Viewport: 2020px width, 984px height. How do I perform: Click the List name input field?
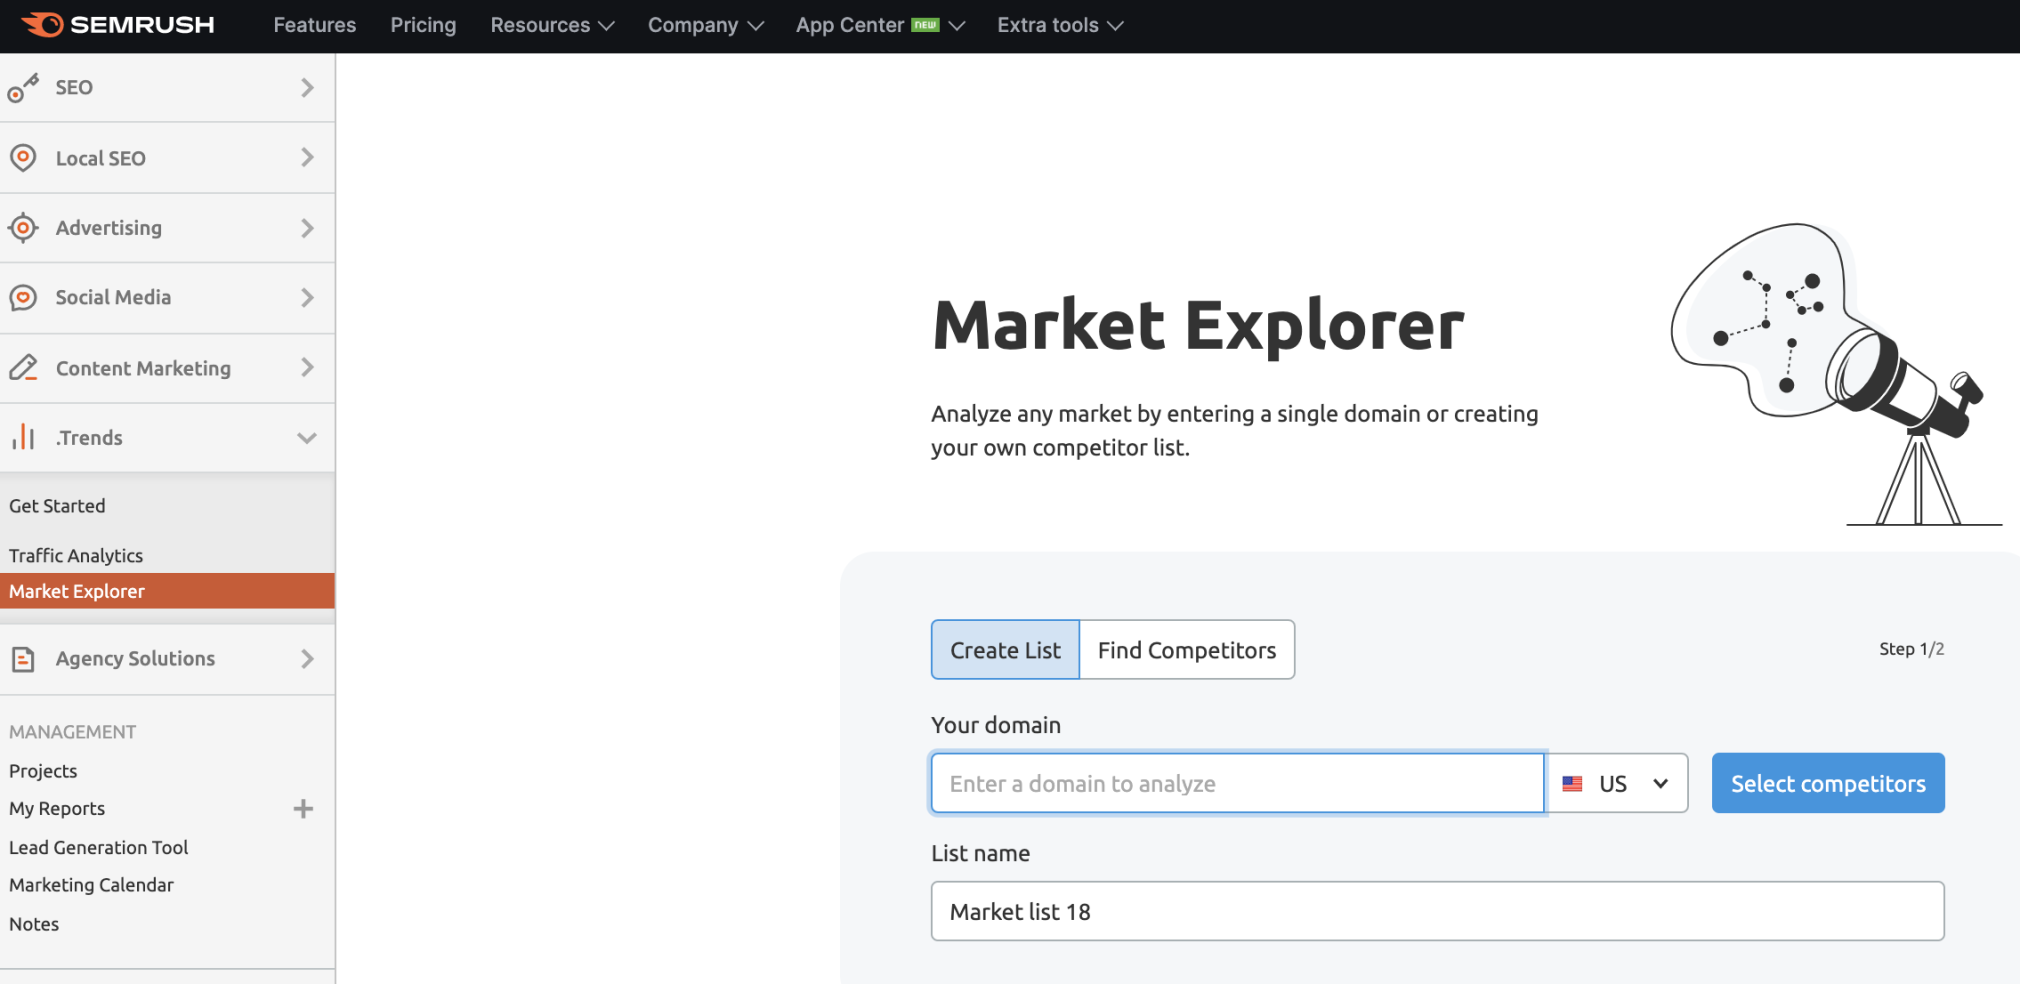click(x=1437, y=911)
